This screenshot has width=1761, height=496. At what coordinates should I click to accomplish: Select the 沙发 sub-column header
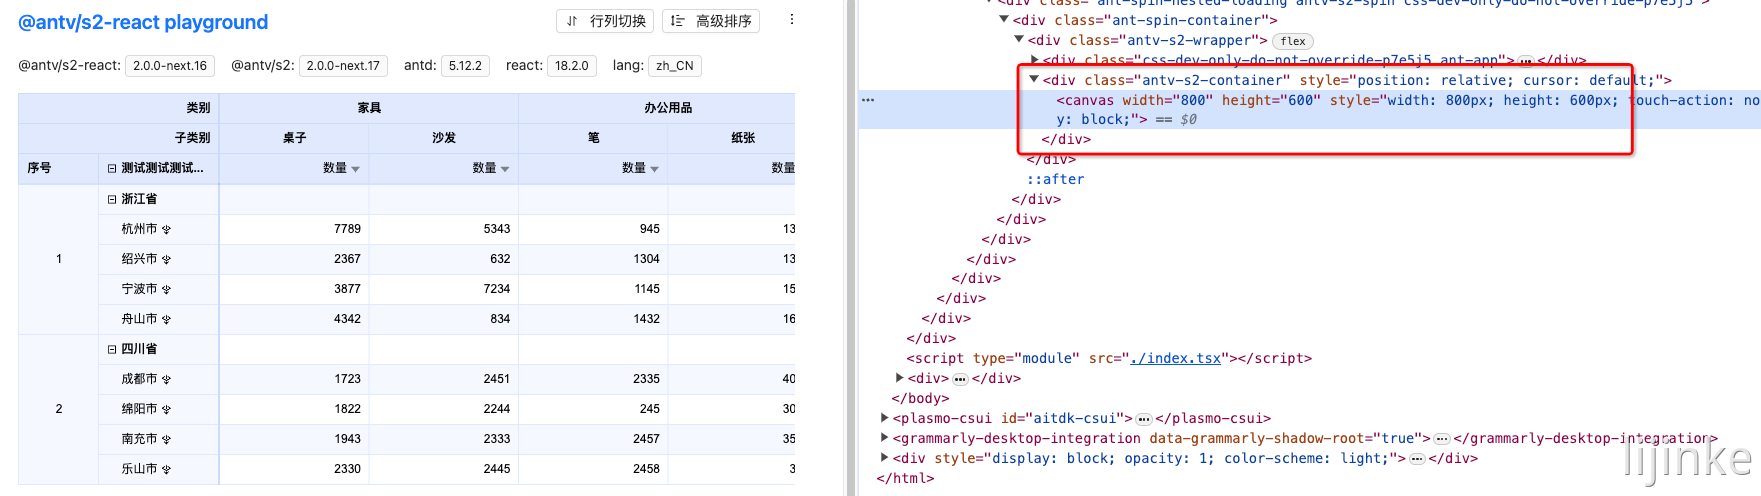coord(444,138)
